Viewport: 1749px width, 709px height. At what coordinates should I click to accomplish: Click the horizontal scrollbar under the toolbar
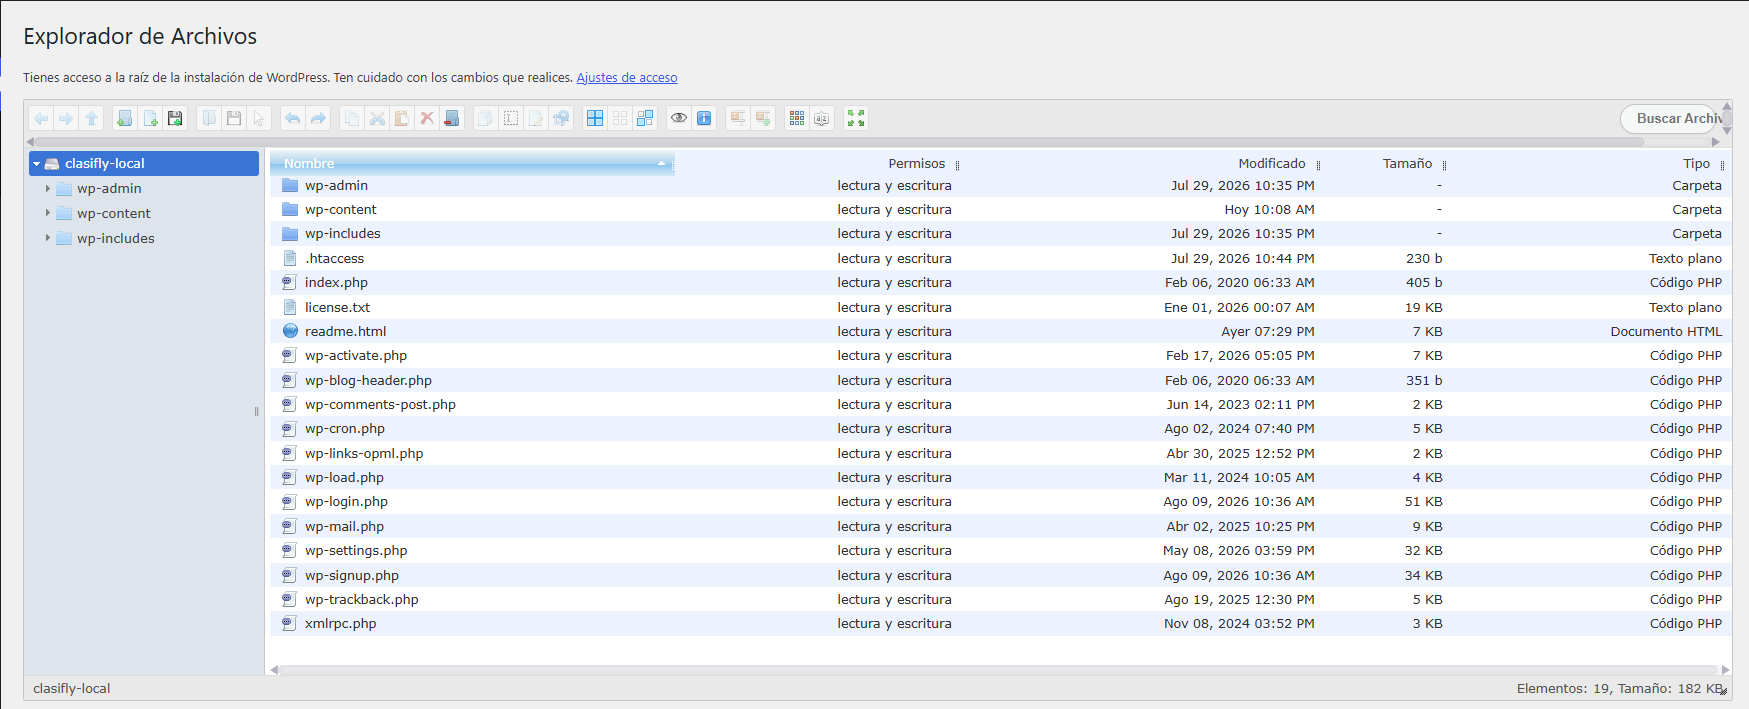(840, 142)
